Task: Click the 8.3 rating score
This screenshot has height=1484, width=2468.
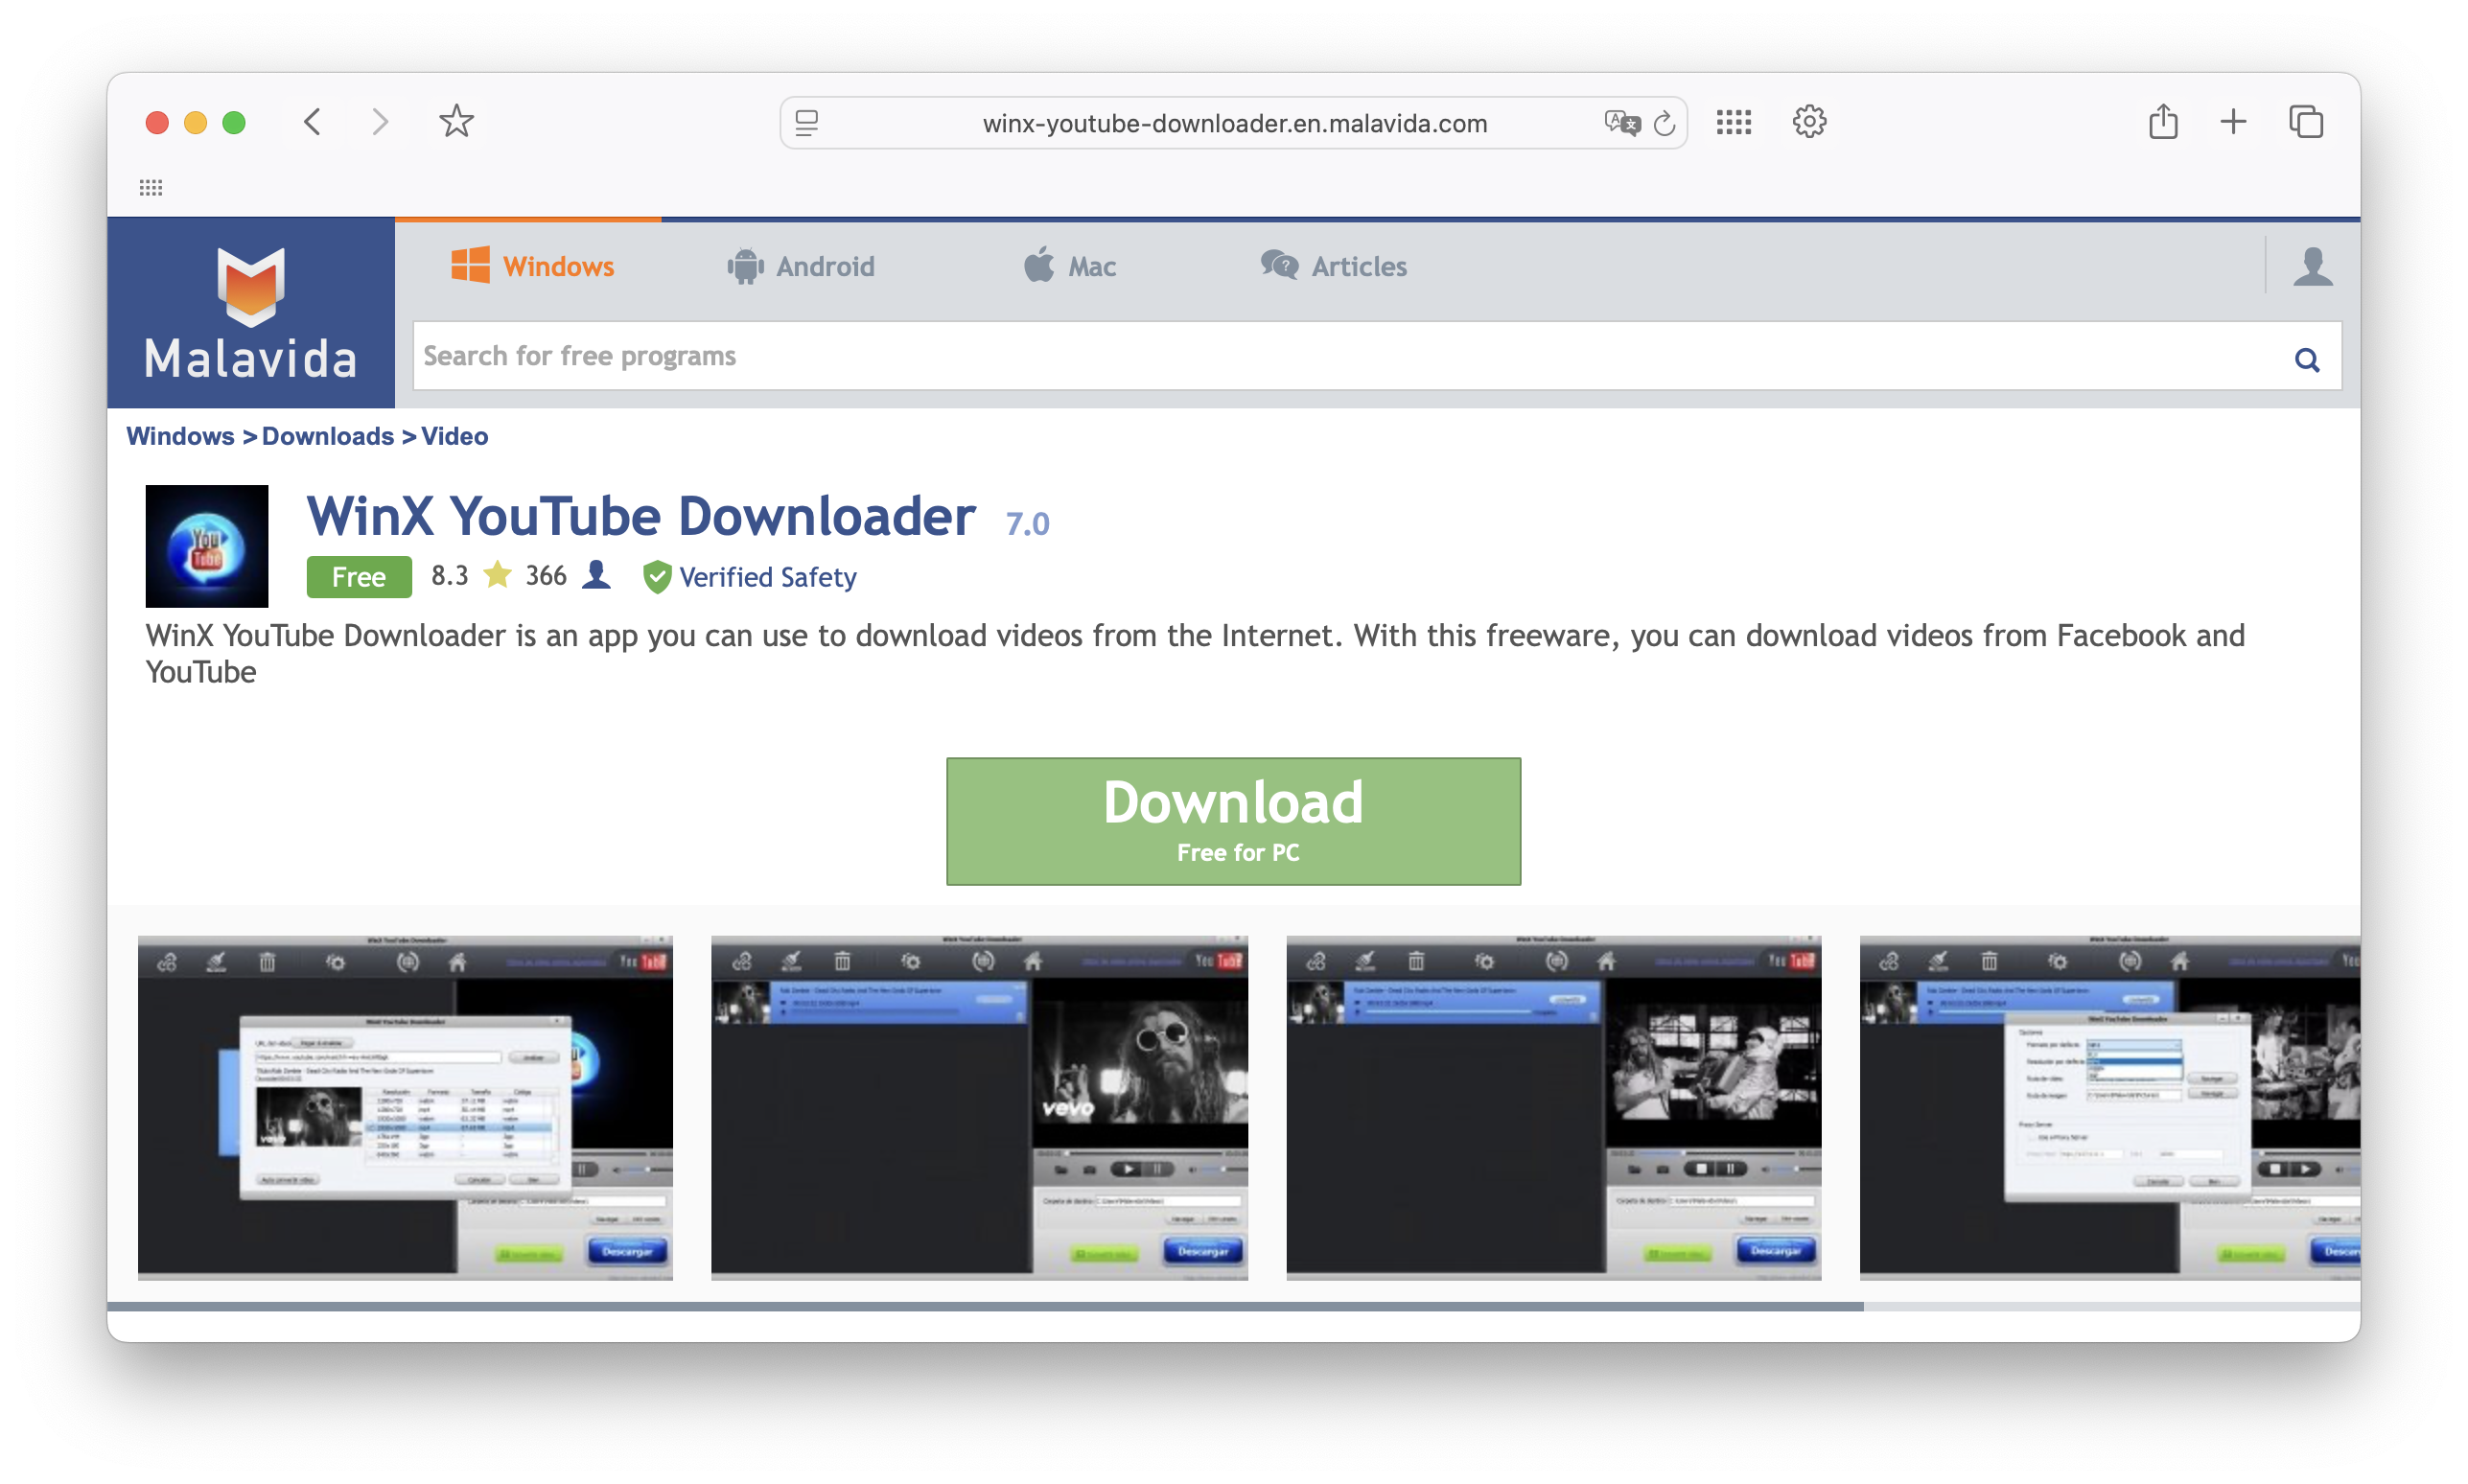Action: point(449,575)
